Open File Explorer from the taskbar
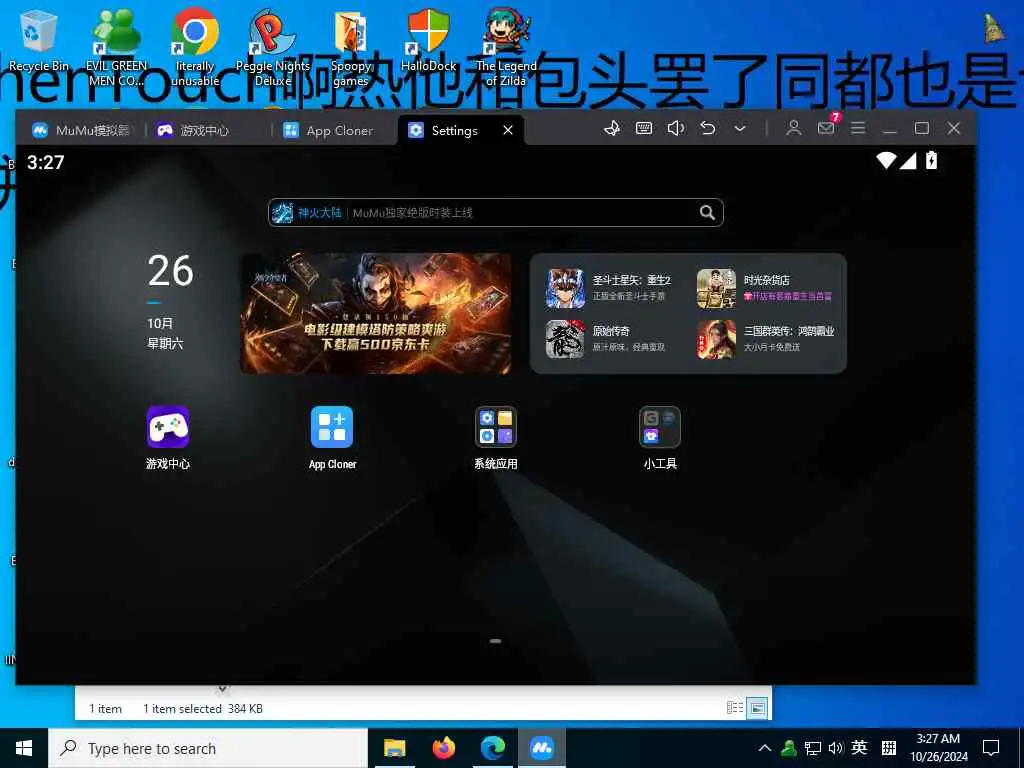 pyautogui.click(x=394, y=748)
